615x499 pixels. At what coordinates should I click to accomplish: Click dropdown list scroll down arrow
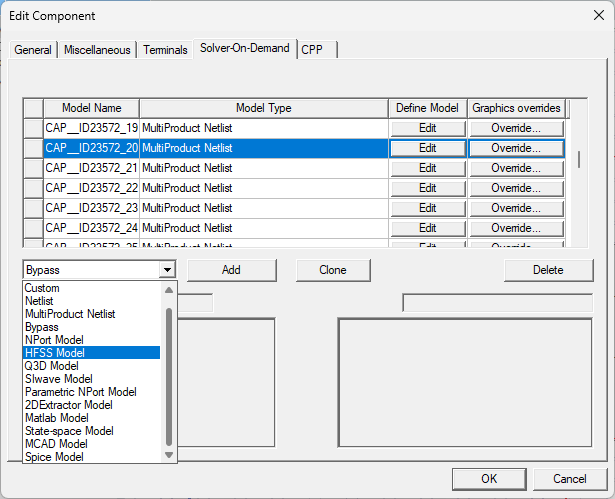(169, 455)
